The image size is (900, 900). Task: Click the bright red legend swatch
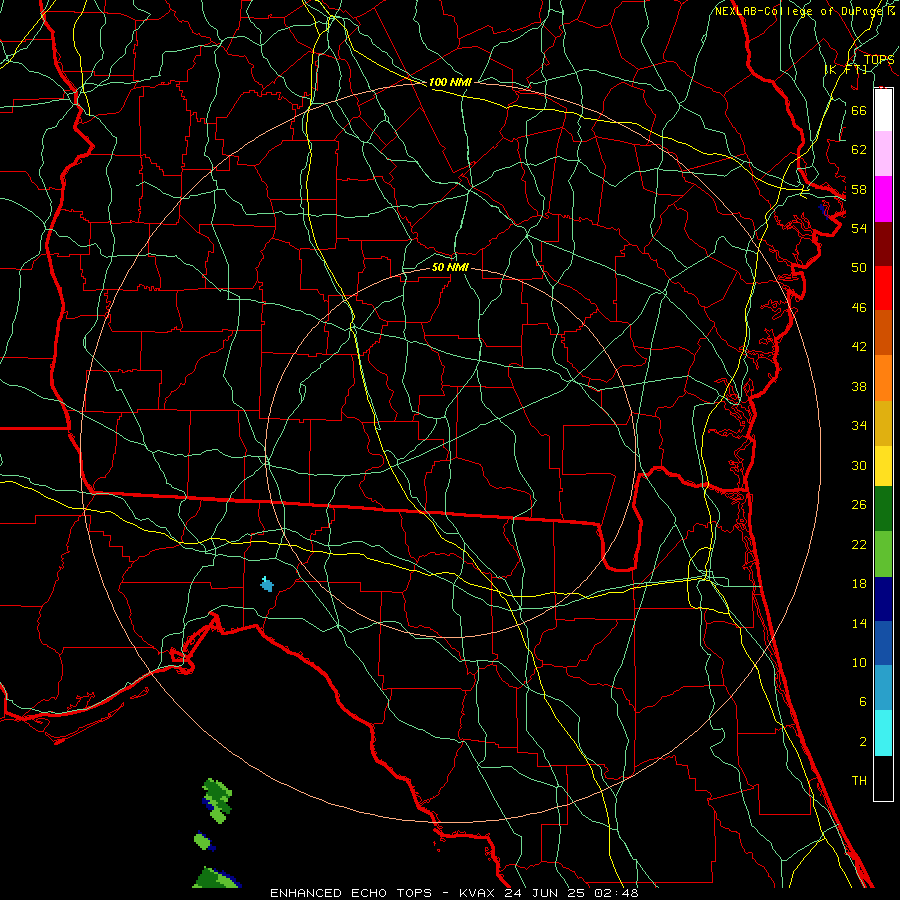(x=883, y=288)
